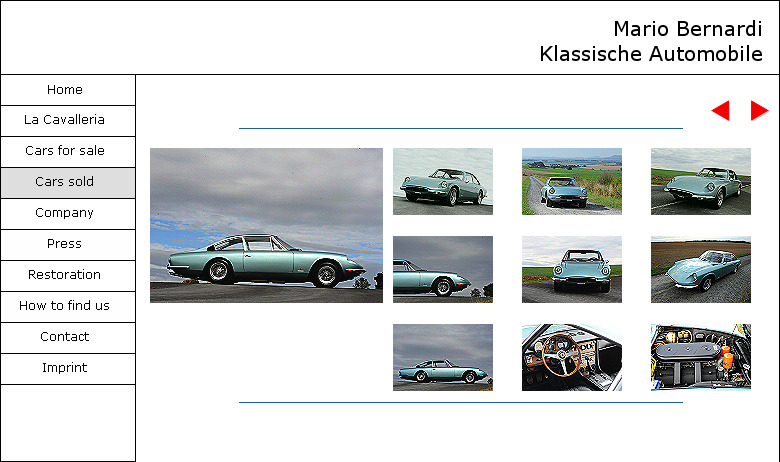Open the Restoration page
This screenshot has width=780, height=462.
coord(68,276)
